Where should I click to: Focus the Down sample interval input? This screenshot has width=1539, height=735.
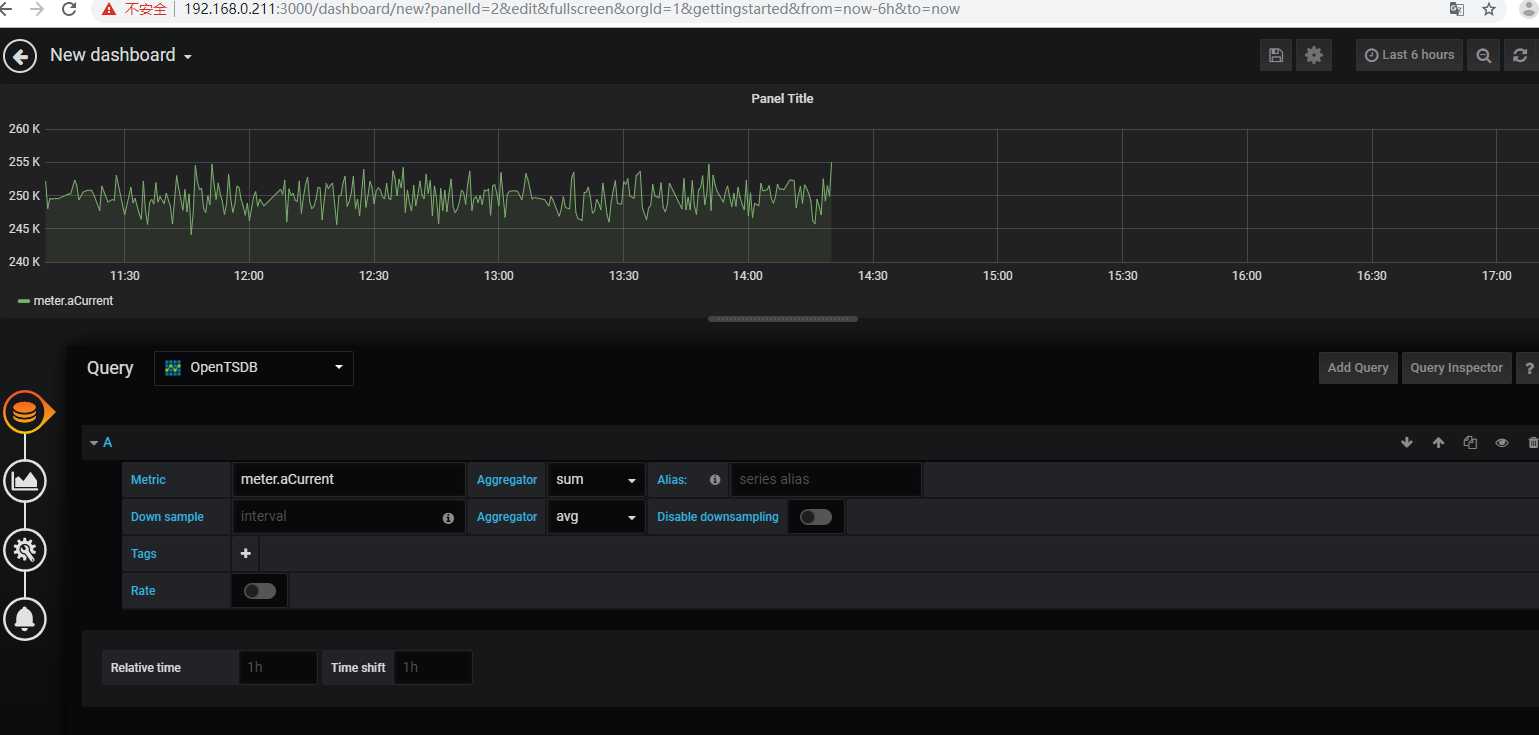(349, 517)
